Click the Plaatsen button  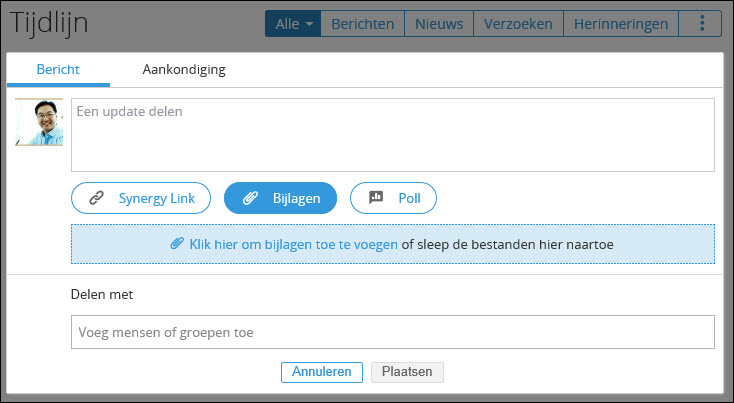(x=407, y=372)
